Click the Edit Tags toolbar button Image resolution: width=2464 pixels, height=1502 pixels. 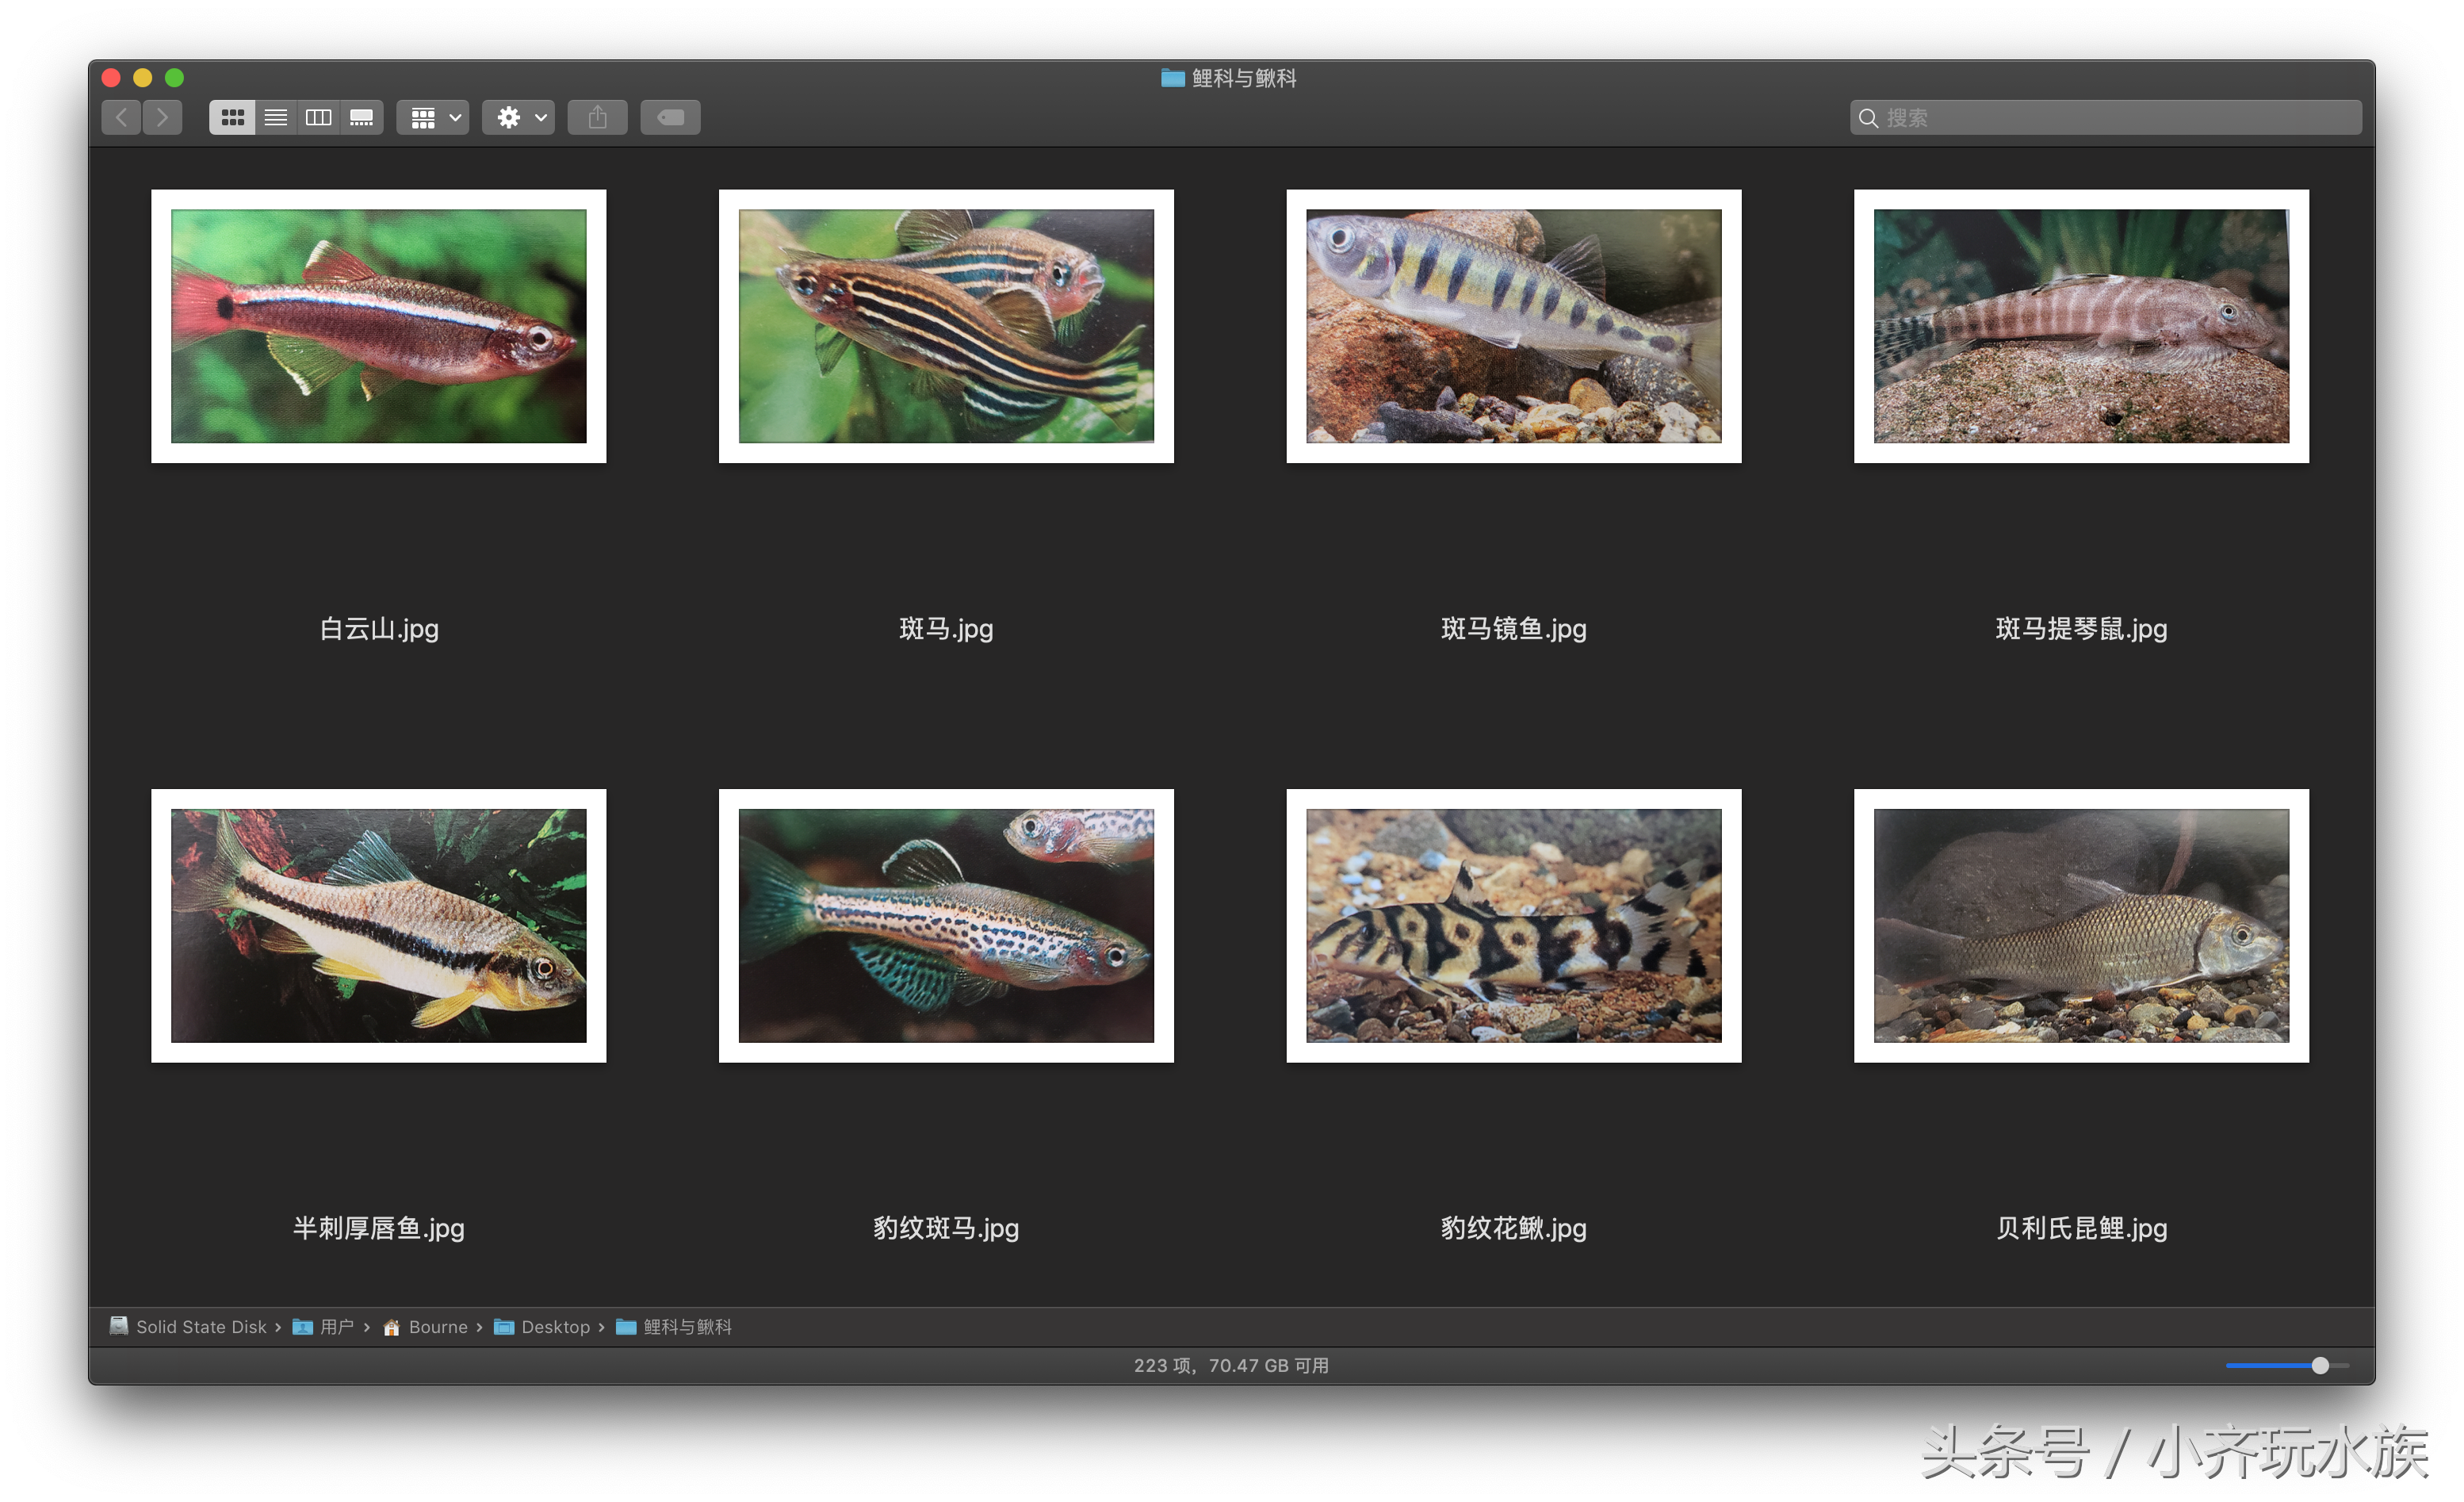(x=671, y=117)
